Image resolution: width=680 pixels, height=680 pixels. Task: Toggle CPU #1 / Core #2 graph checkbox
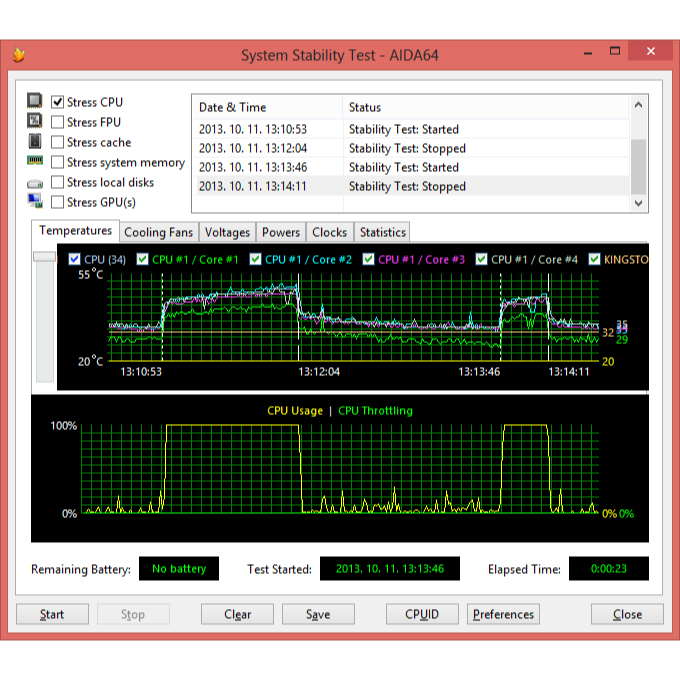coord(255,259)
